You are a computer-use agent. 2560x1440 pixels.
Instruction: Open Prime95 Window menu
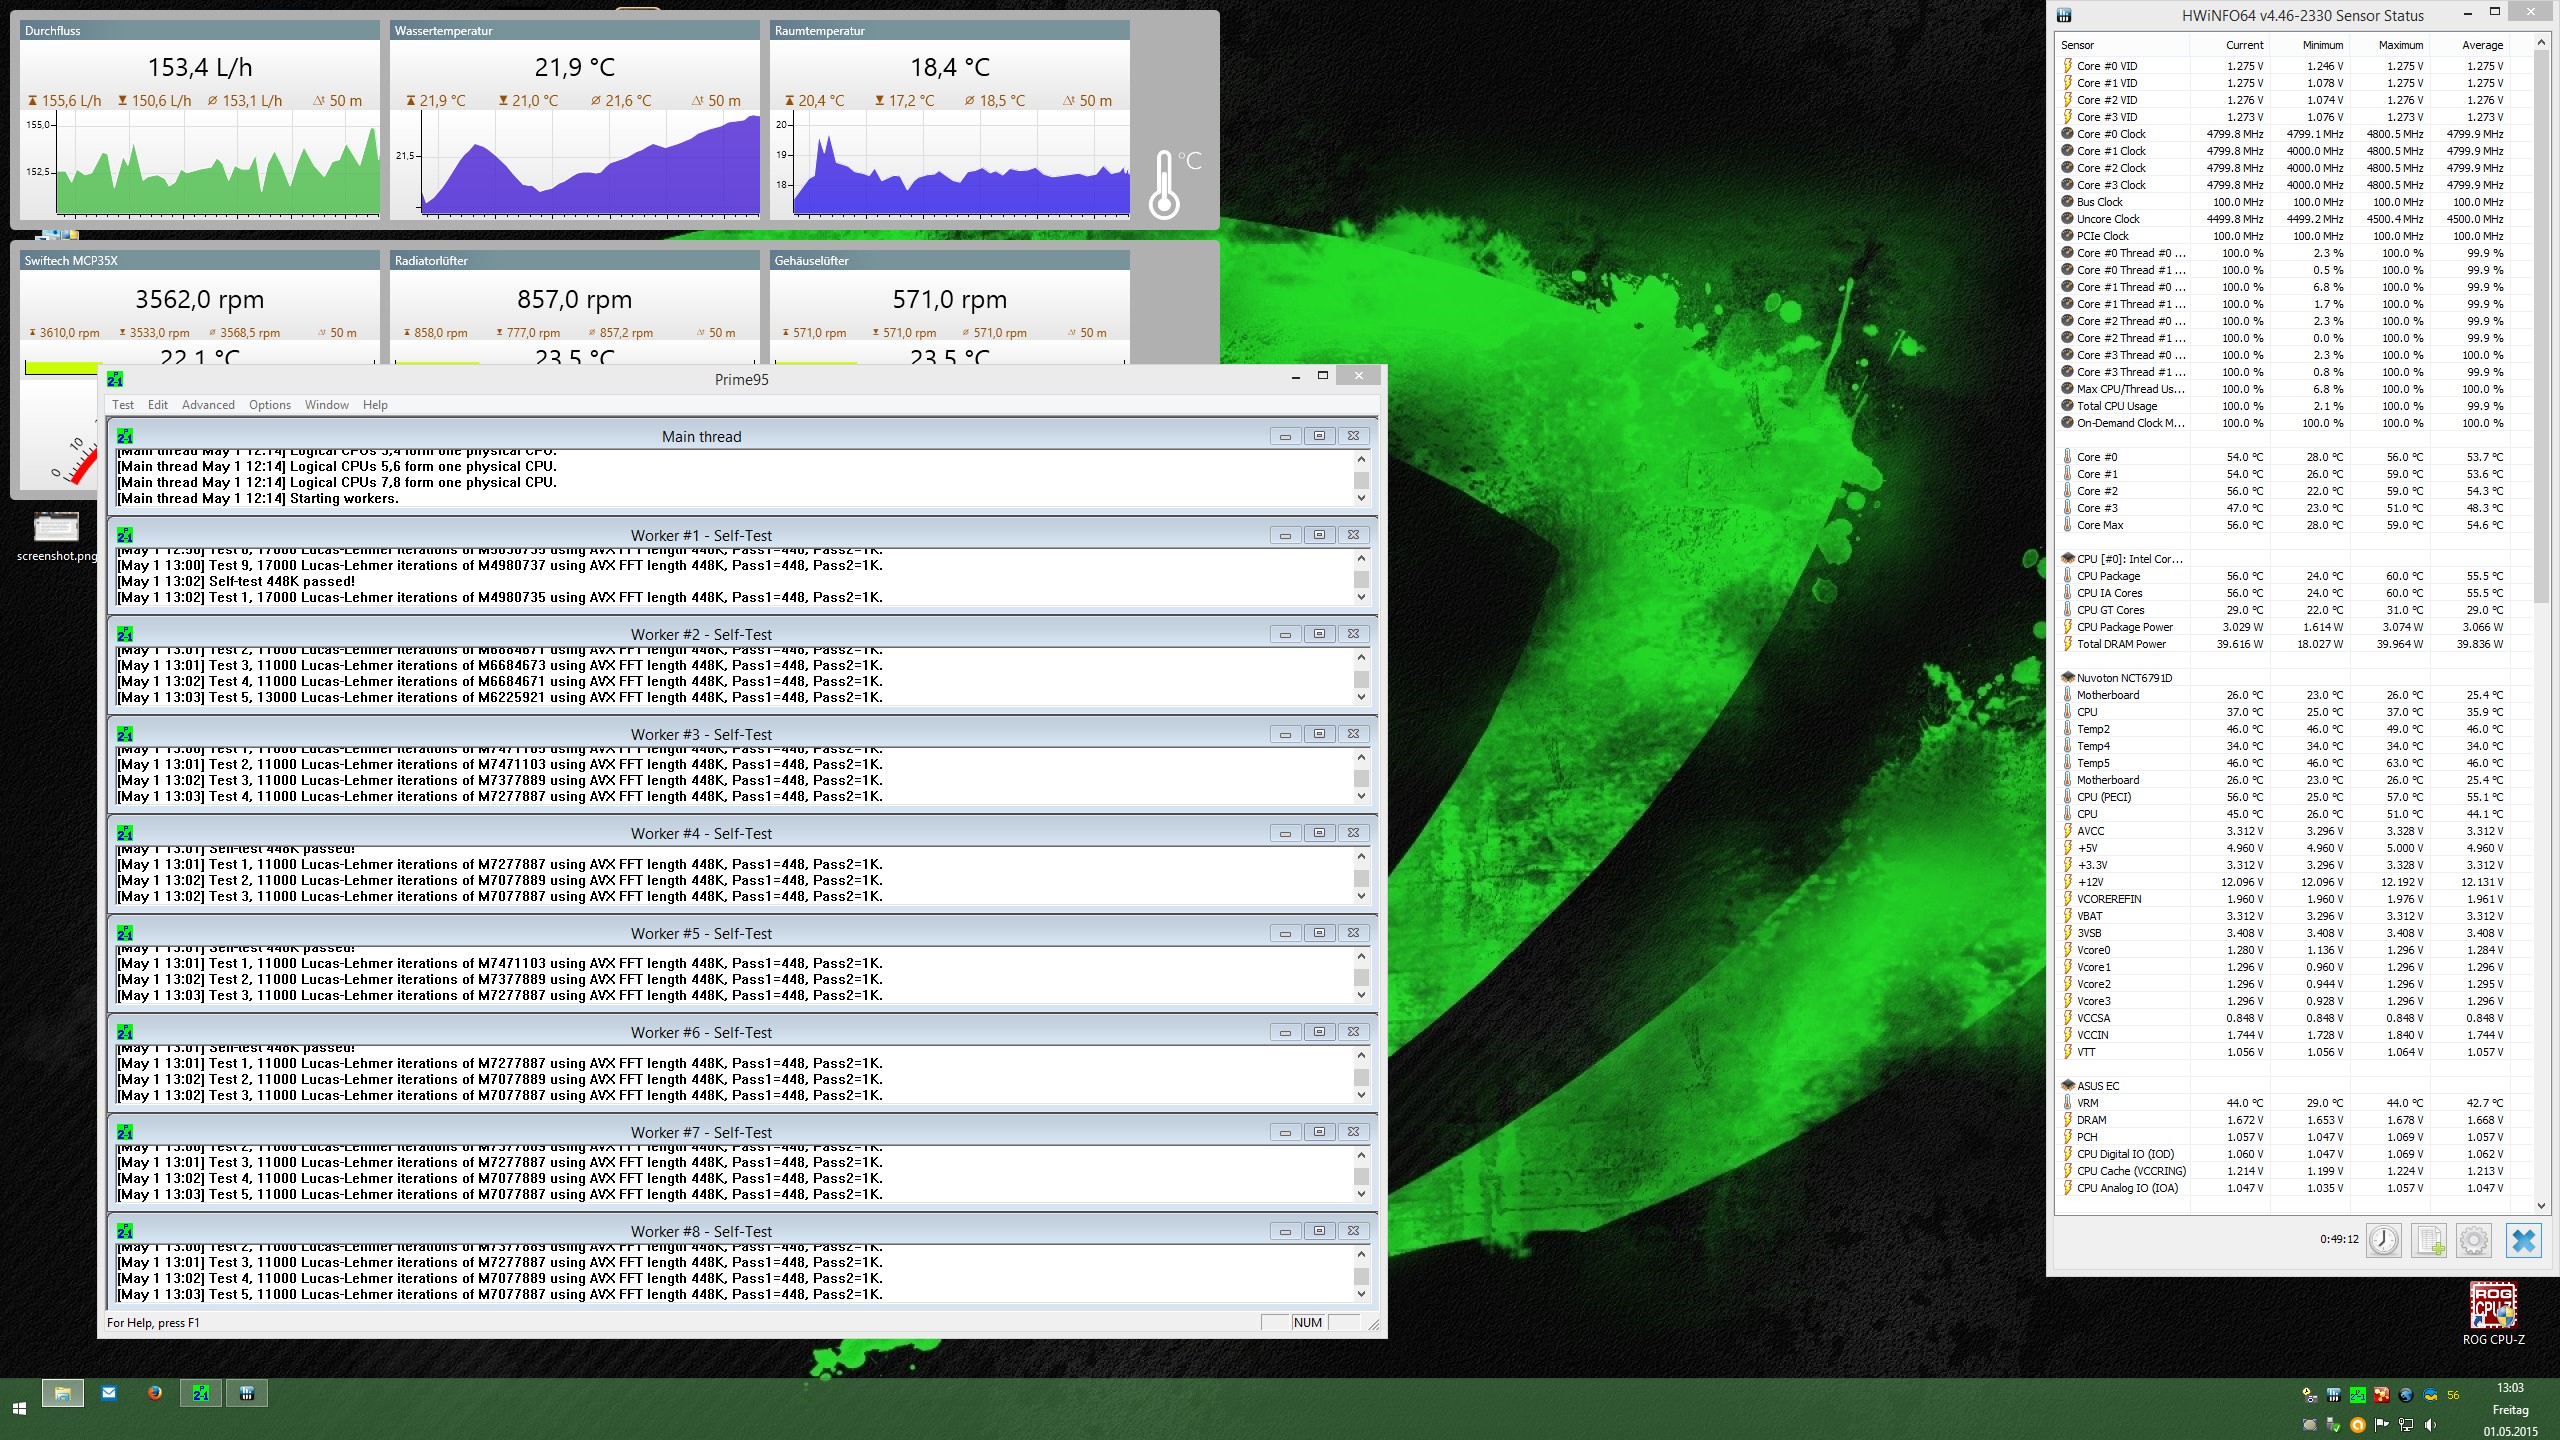327,405
